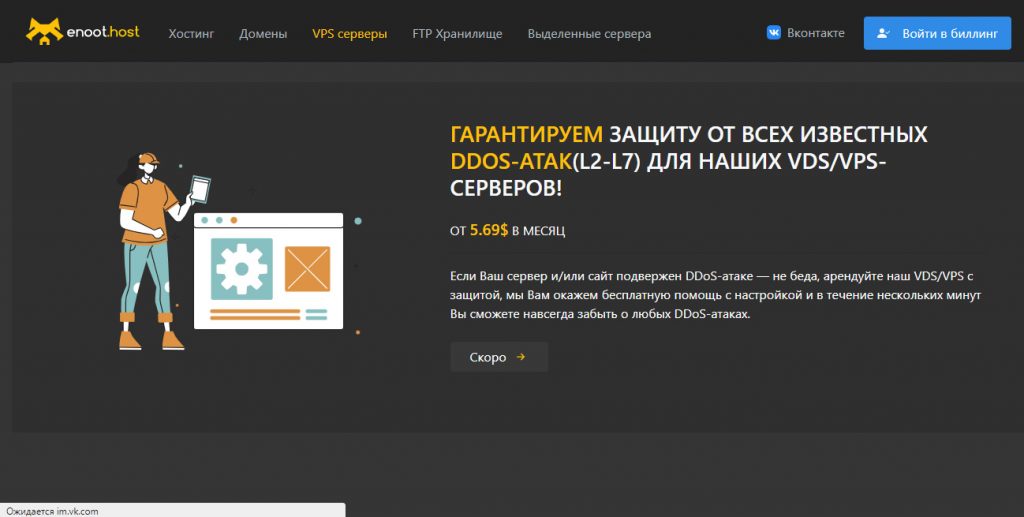Open the Хостинг menu item
The width and height of the screenshot is (1024, 517).
191,33
